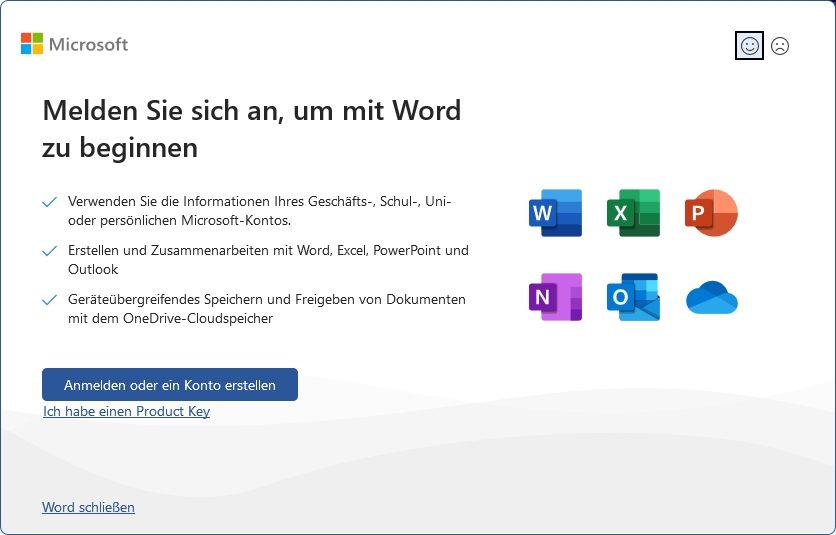The height and width of the screenshot is (535, 836).
Task: Click the happy smiley feedback icon
Action: click(x=749, y=45)
